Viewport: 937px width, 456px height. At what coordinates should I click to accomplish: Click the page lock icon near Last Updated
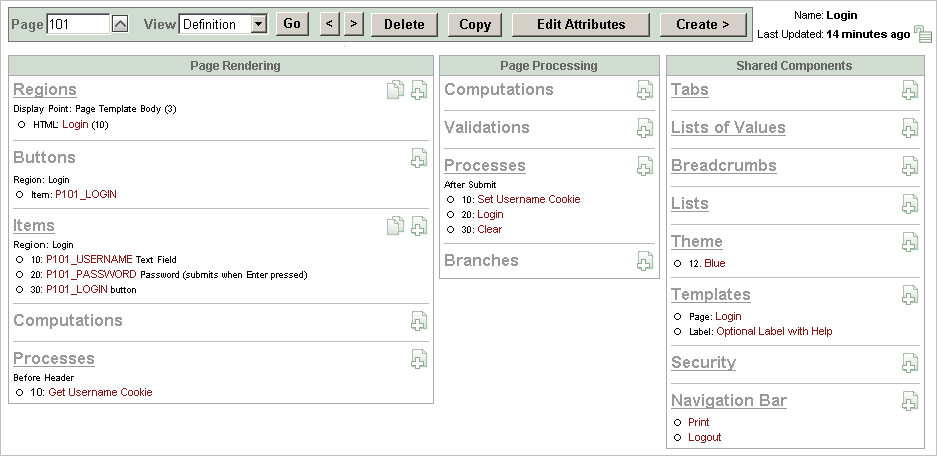point(922,36)
